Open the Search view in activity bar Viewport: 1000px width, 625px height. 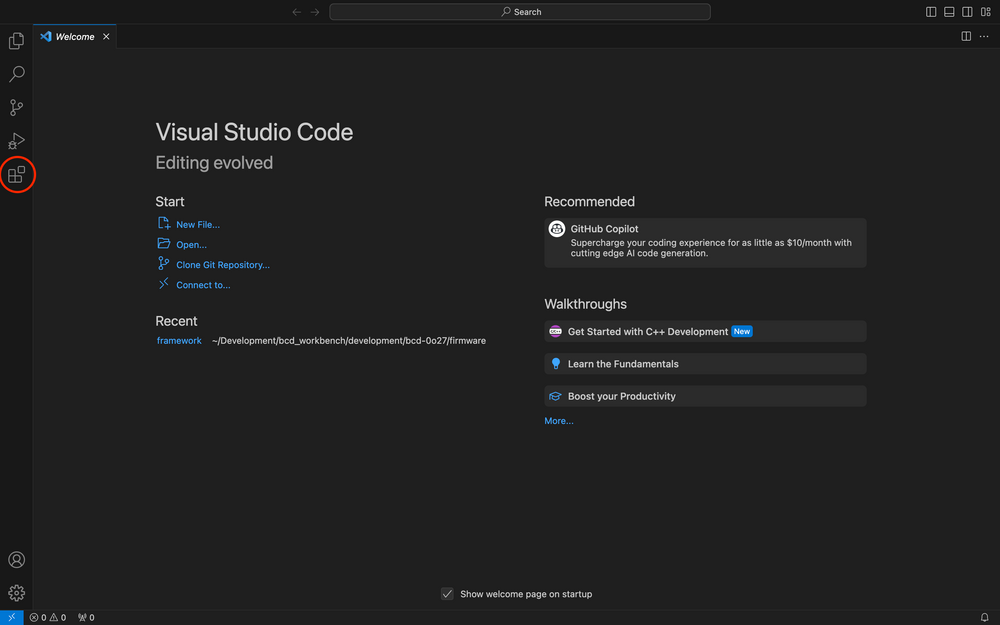click(16, 74)
